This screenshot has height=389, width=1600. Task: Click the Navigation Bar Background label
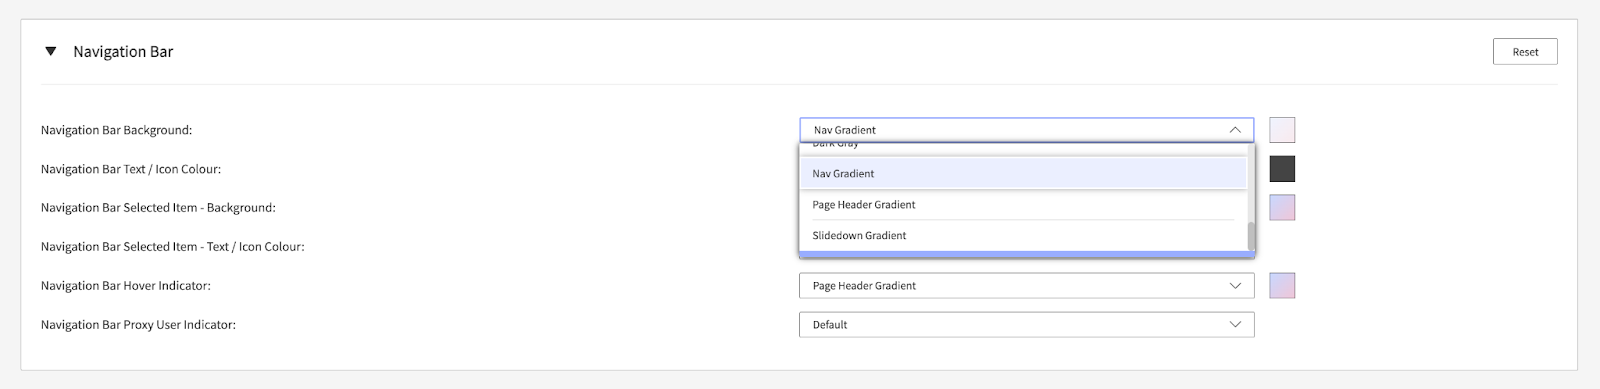pos(116,130)
